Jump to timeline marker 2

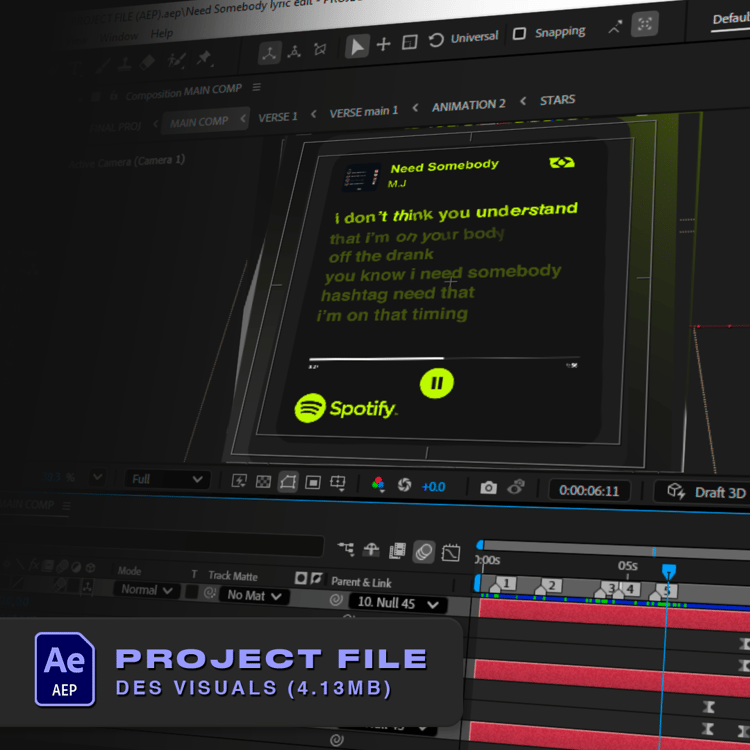547,586
